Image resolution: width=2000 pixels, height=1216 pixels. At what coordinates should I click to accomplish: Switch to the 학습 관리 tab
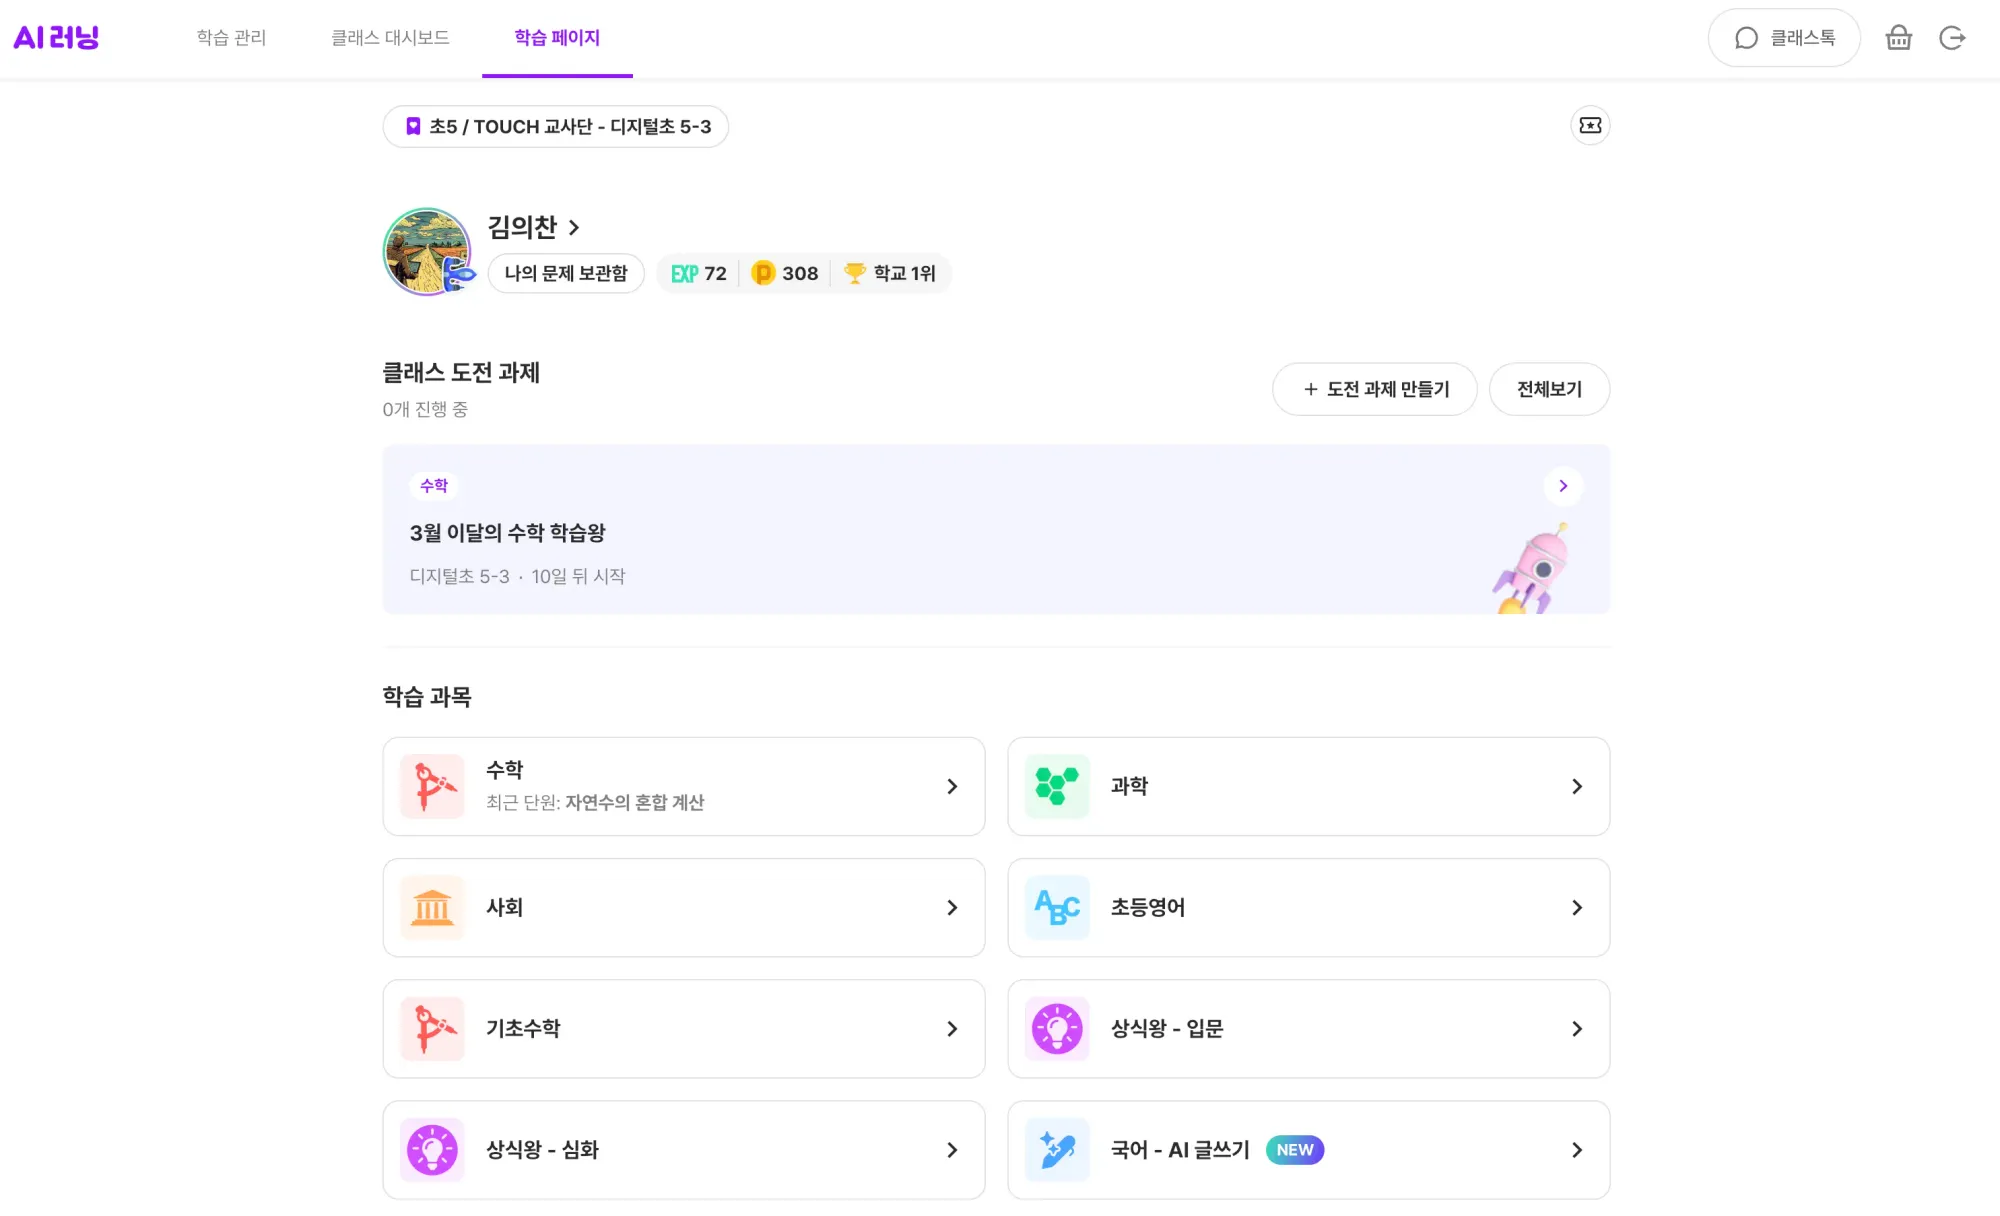point(231,38)
